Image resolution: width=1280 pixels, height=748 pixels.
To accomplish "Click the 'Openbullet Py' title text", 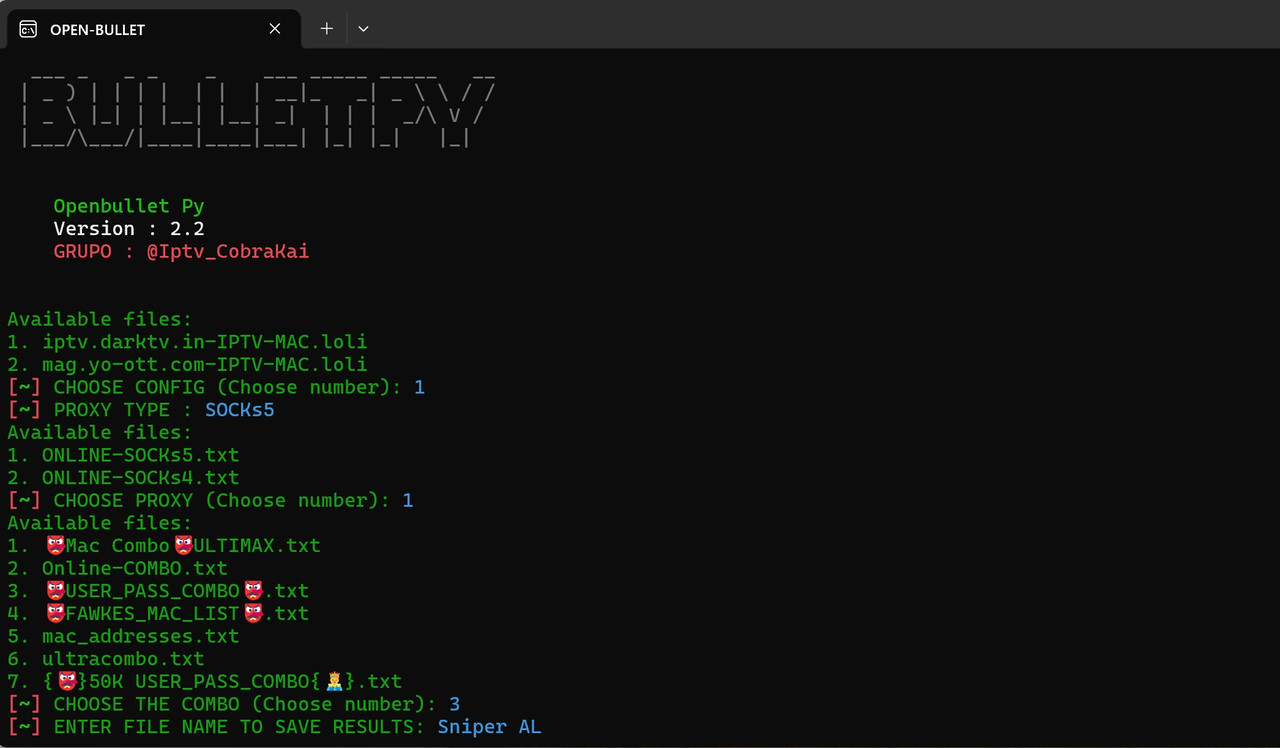I will [x=129, y=206].
